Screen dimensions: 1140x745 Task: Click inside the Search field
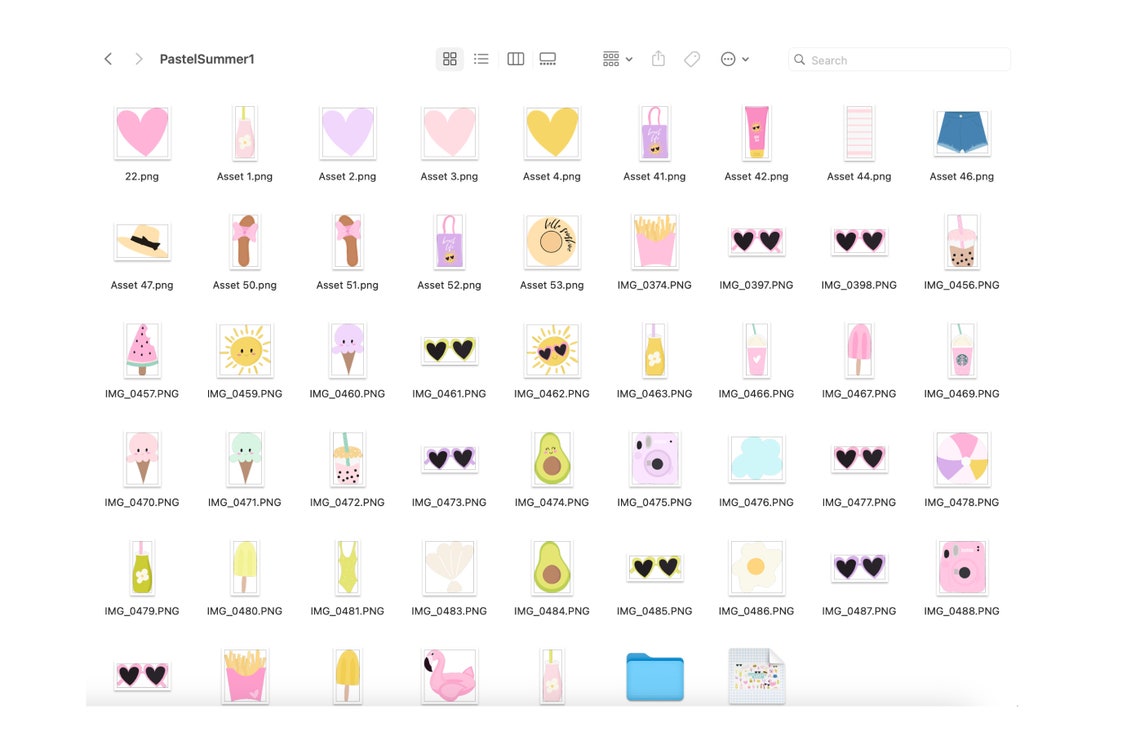point(897,59)
